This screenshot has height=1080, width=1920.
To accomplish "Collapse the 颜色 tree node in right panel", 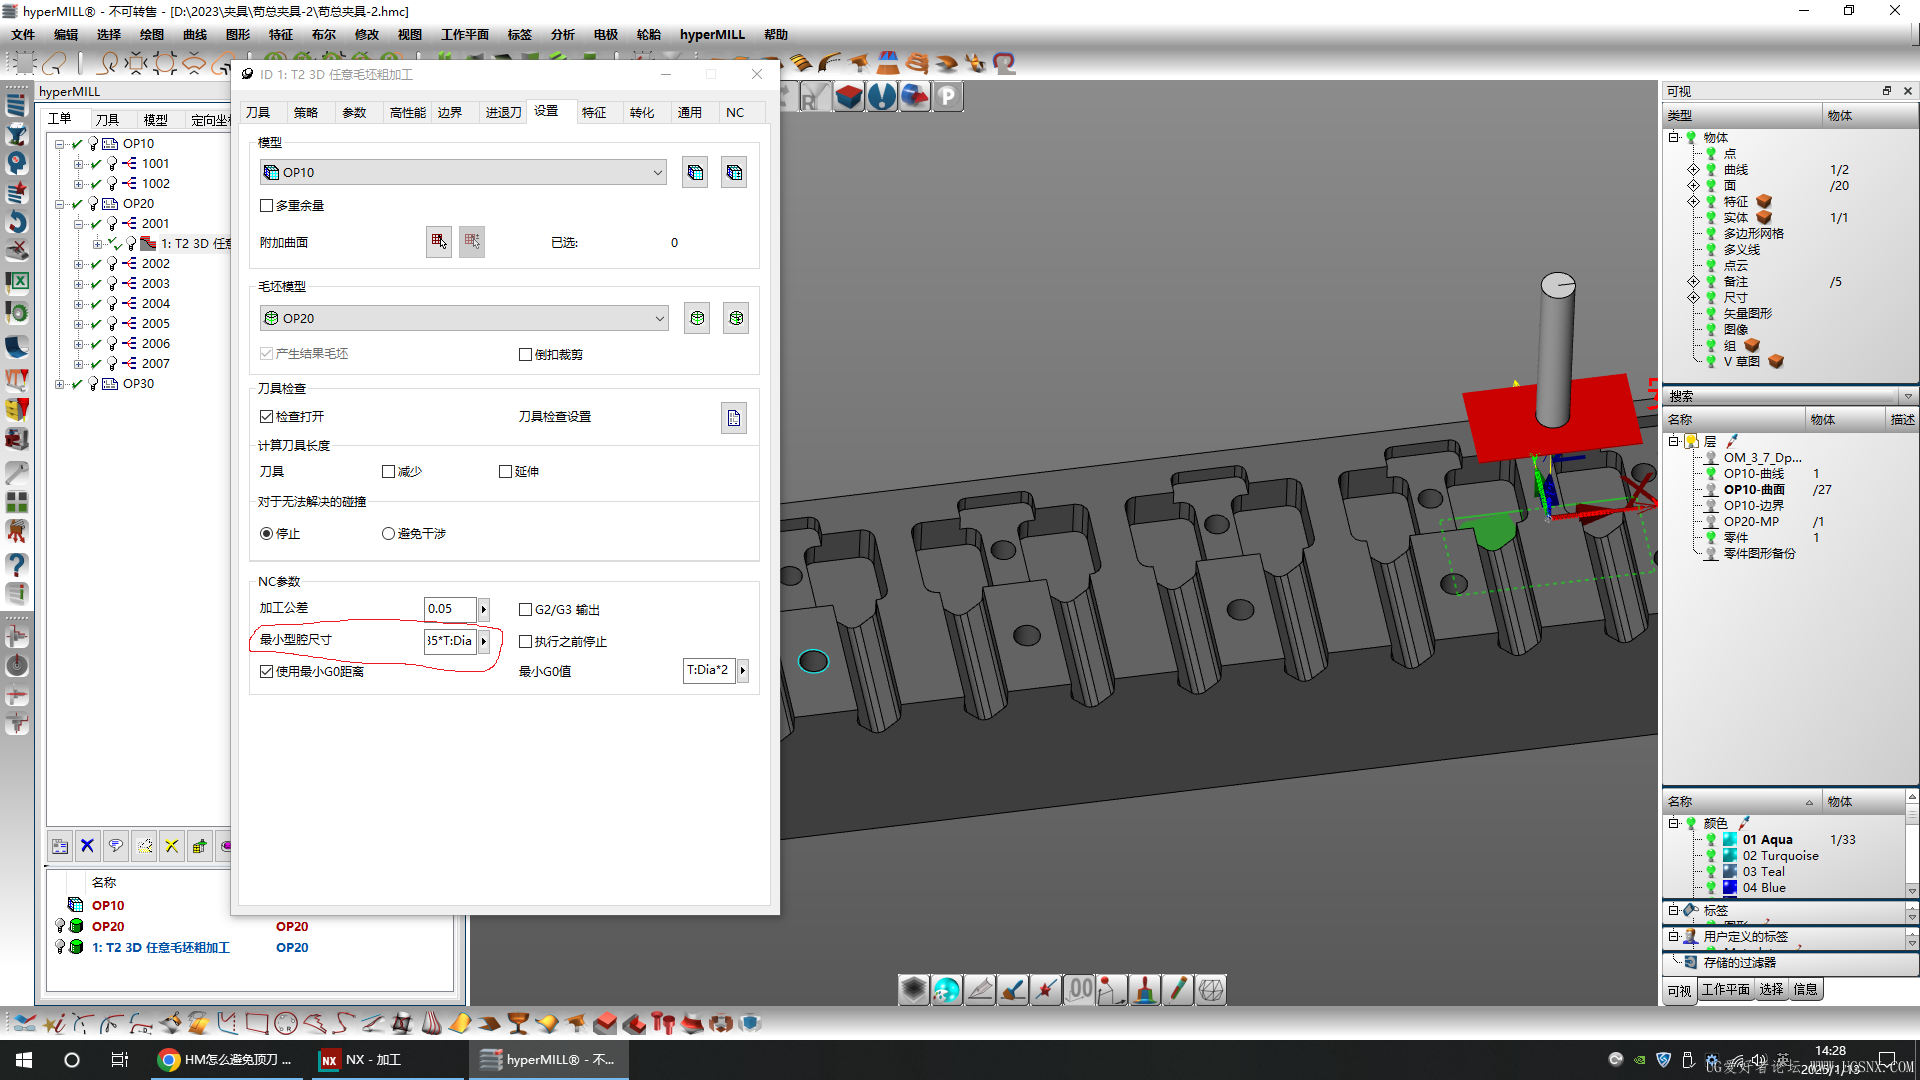I will [x=1673, y=823].
